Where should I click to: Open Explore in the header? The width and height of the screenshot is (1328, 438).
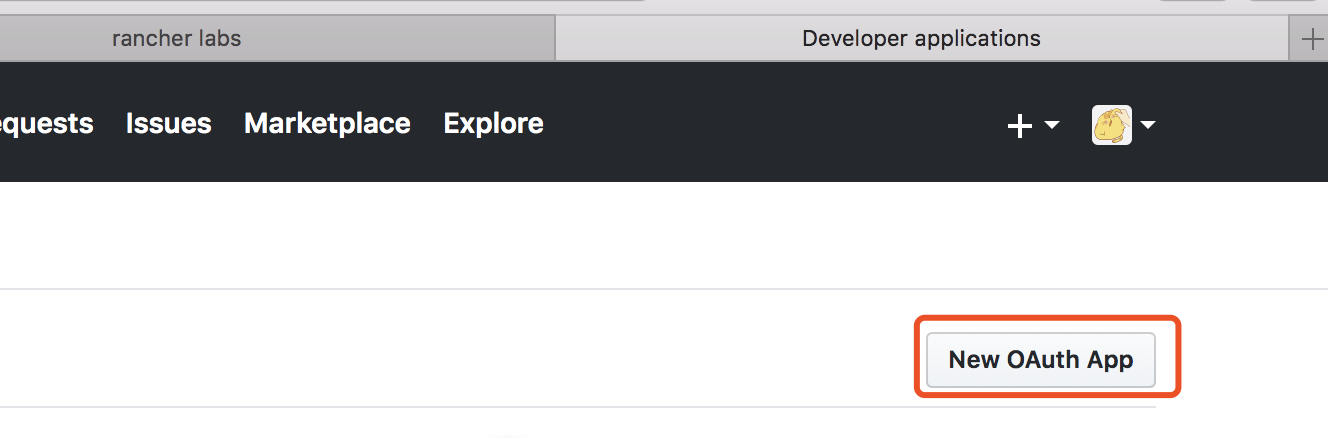[x=493, y=123]
